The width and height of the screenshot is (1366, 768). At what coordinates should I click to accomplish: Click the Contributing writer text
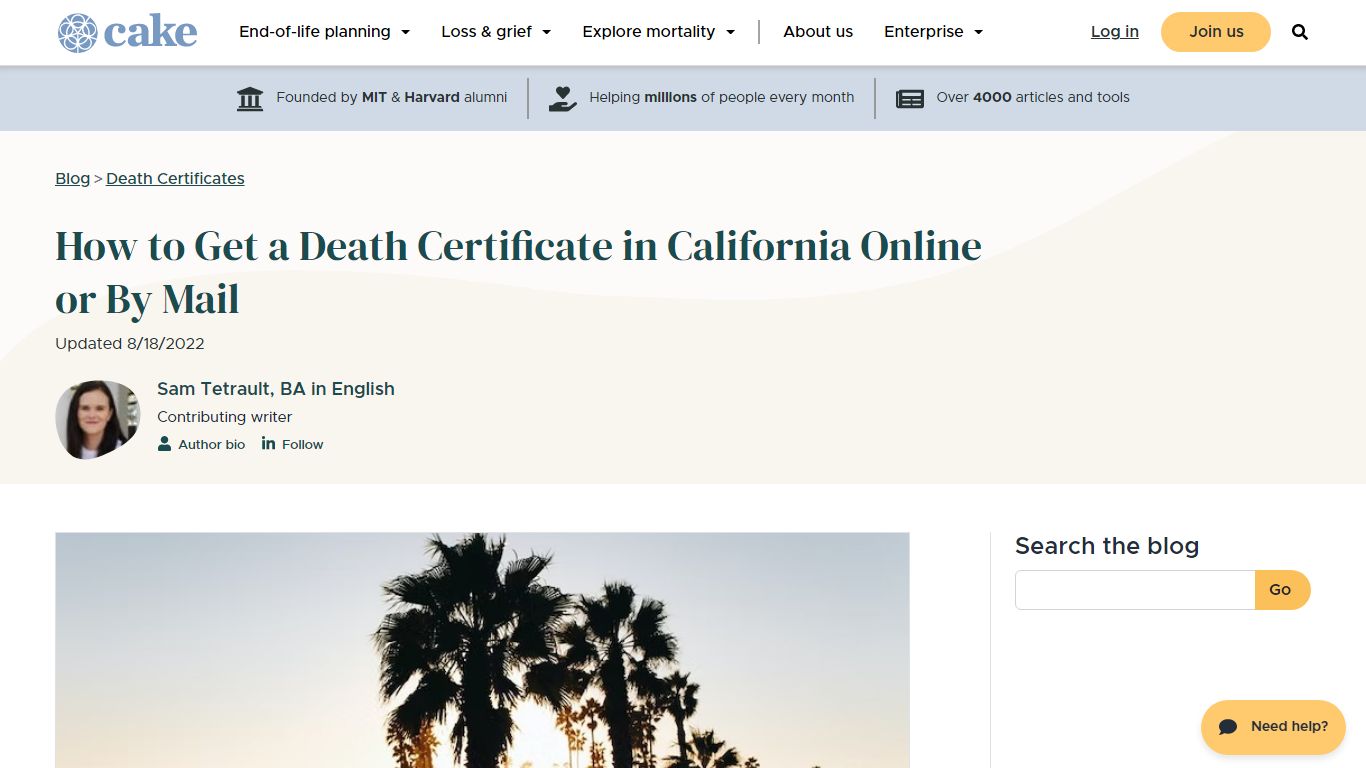coord(225,417)
